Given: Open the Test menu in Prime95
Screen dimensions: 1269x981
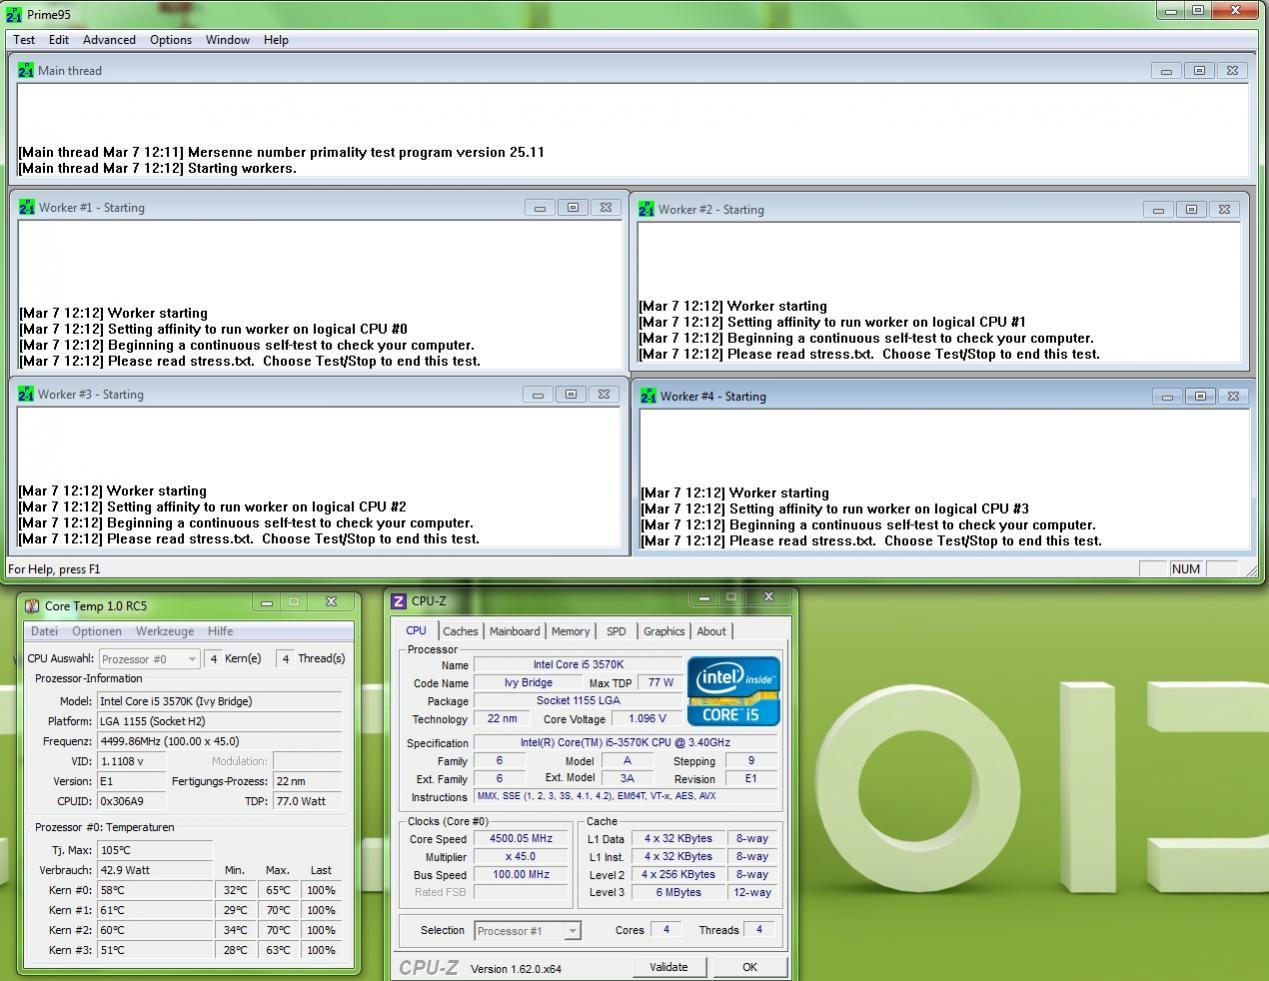Looking at the screenshot, I should point(24,40).
